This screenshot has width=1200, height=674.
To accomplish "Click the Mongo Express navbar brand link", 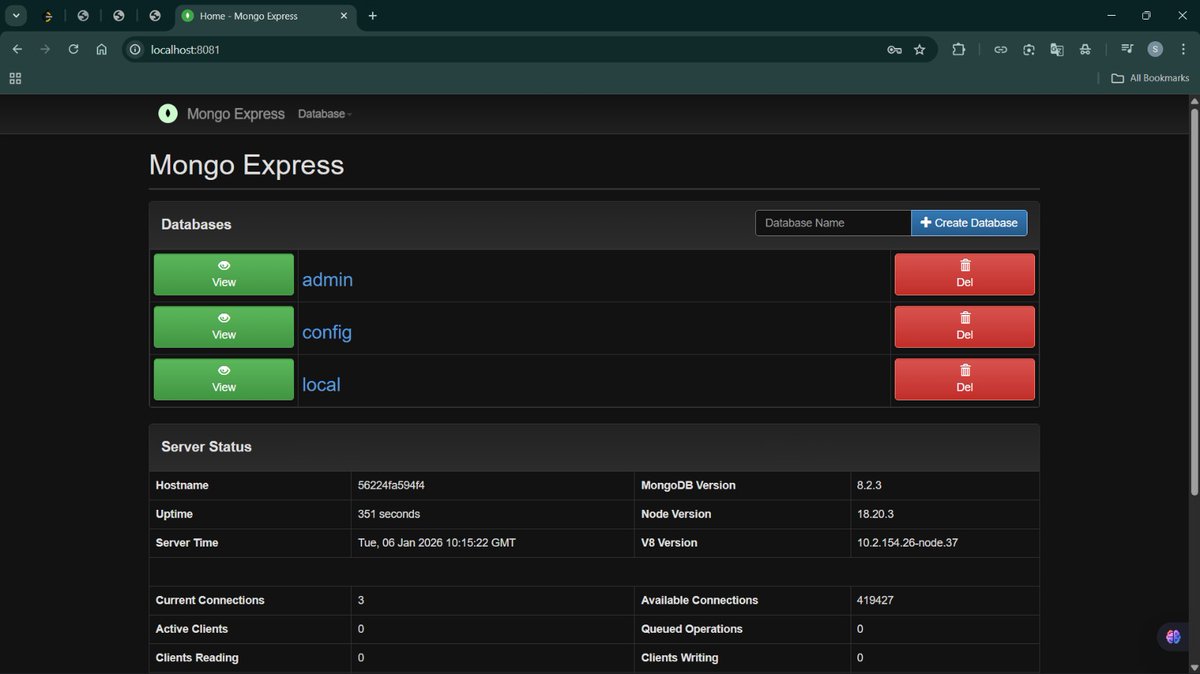I will tap(236, 114).
